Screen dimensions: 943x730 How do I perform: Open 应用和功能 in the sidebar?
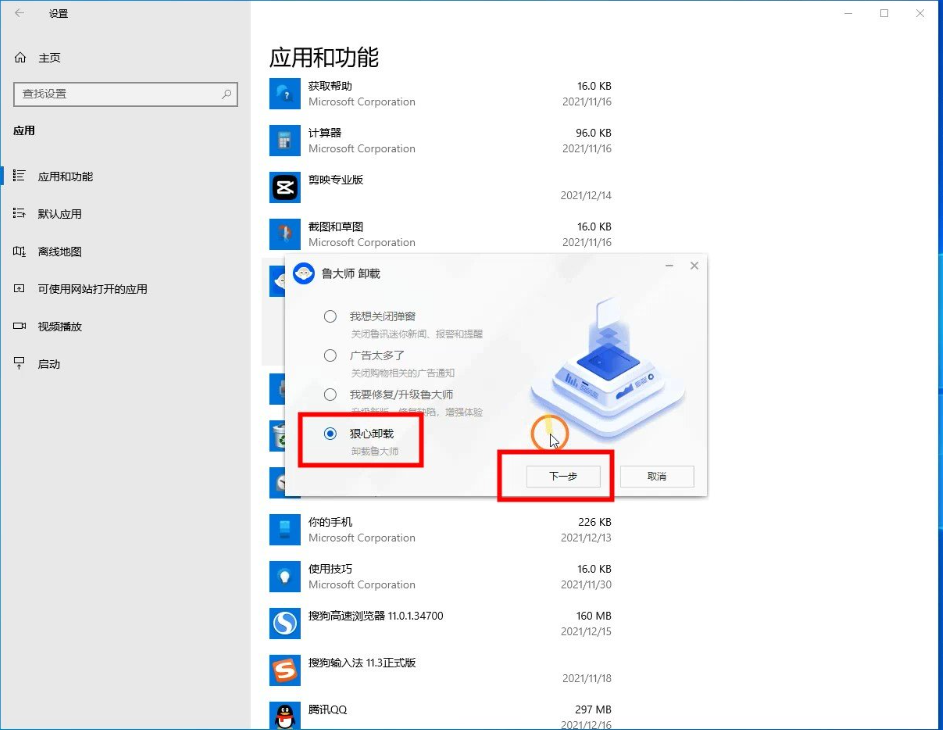[65, 176]
